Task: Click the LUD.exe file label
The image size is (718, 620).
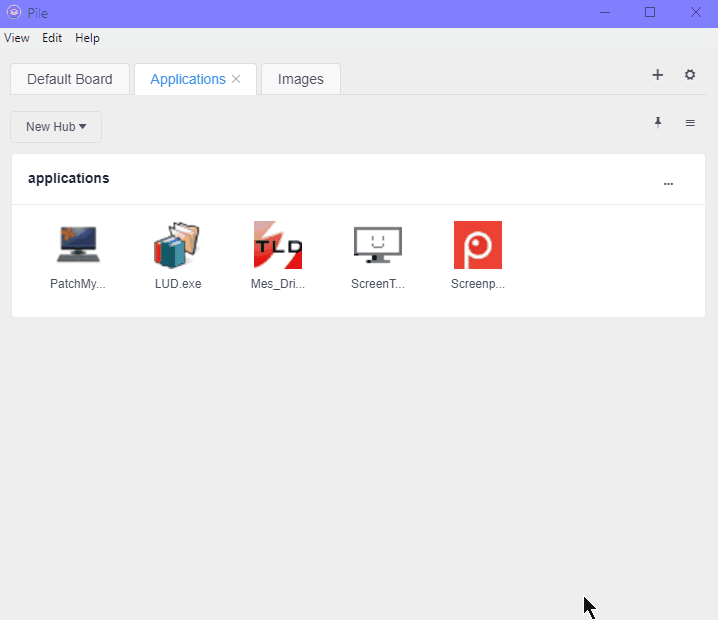Action: [178, 284]
